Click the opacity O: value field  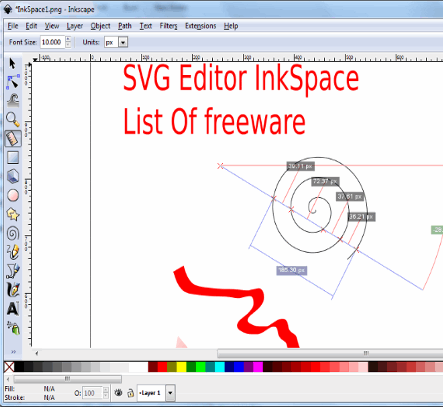[92, 393]
